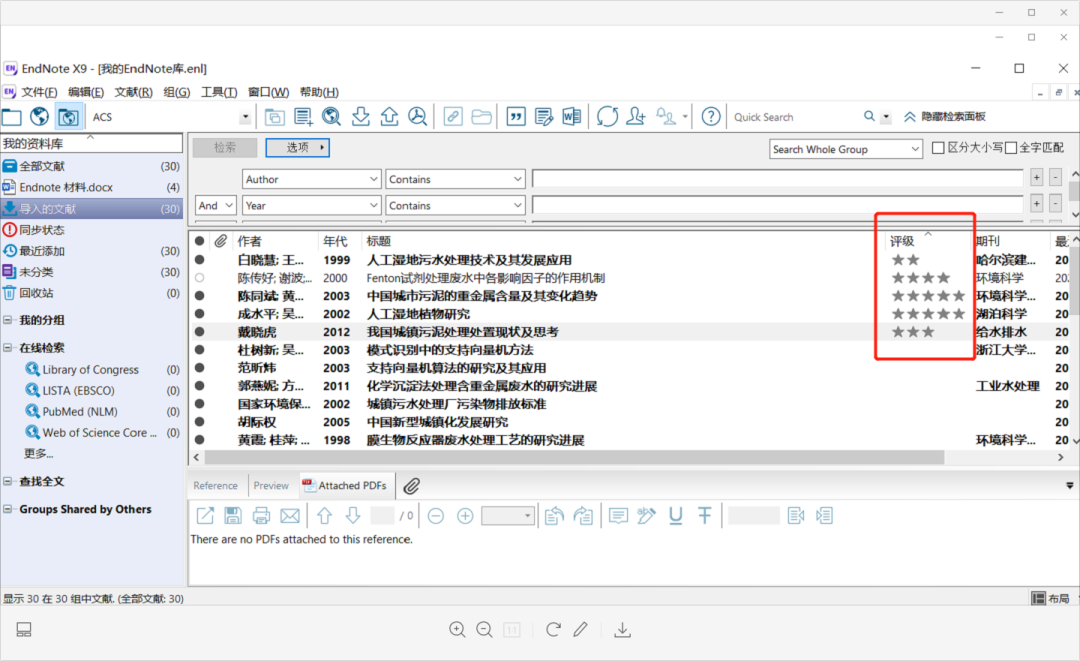This screenshot has height=661, width=1080.
Task: Collapse the 我的分组 group set
Action: (8, 320)
